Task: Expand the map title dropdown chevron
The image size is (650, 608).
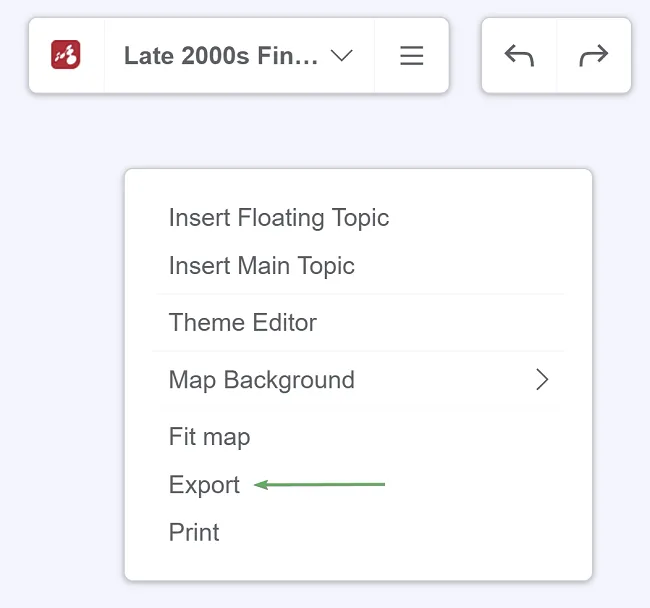Action: pyautogui.click(x=342, y=55)
